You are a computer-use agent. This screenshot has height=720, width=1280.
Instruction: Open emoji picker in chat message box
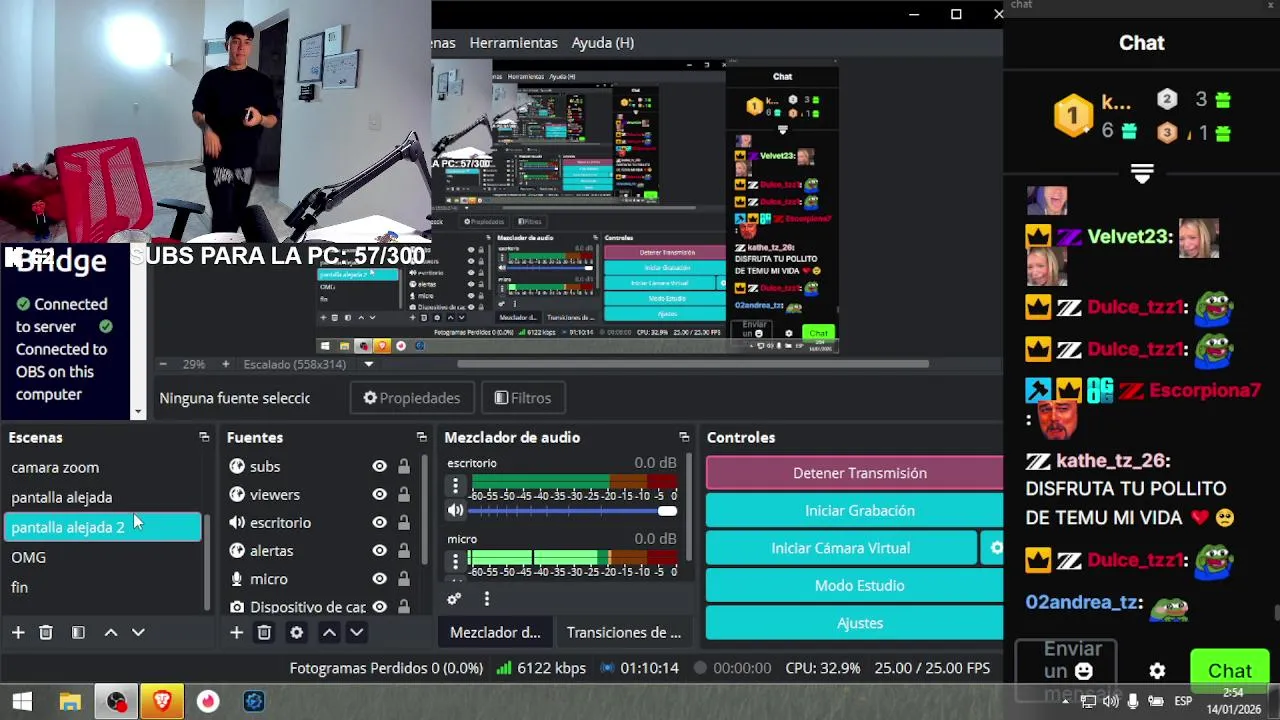[x=1083, y=672]
